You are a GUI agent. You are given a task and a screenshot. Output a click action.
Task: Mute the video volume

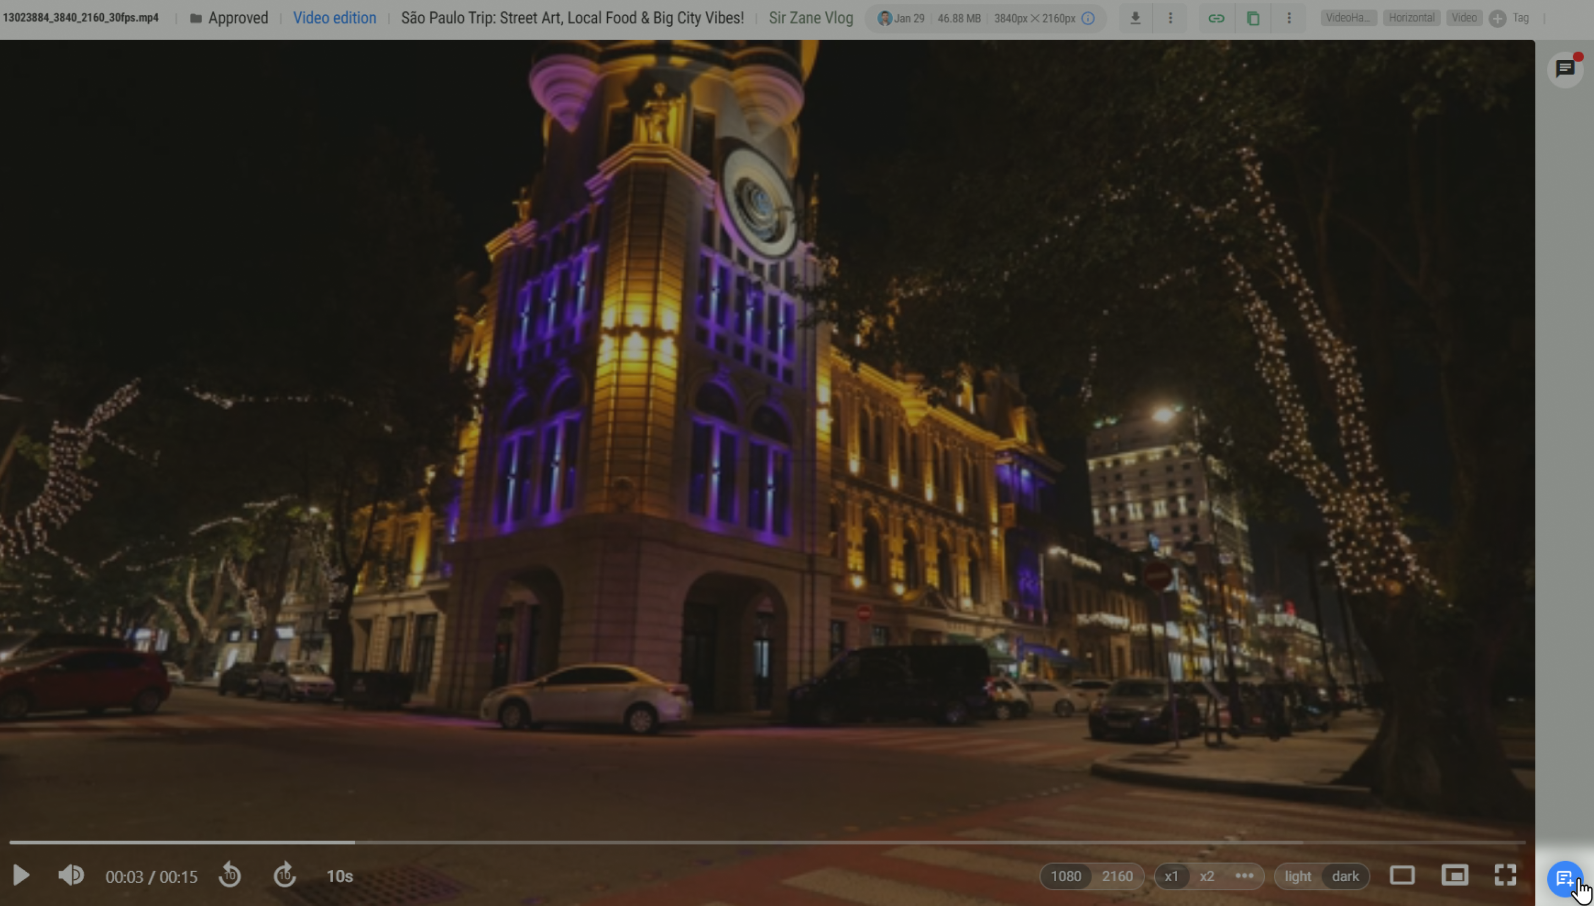[x=71, y=876]
